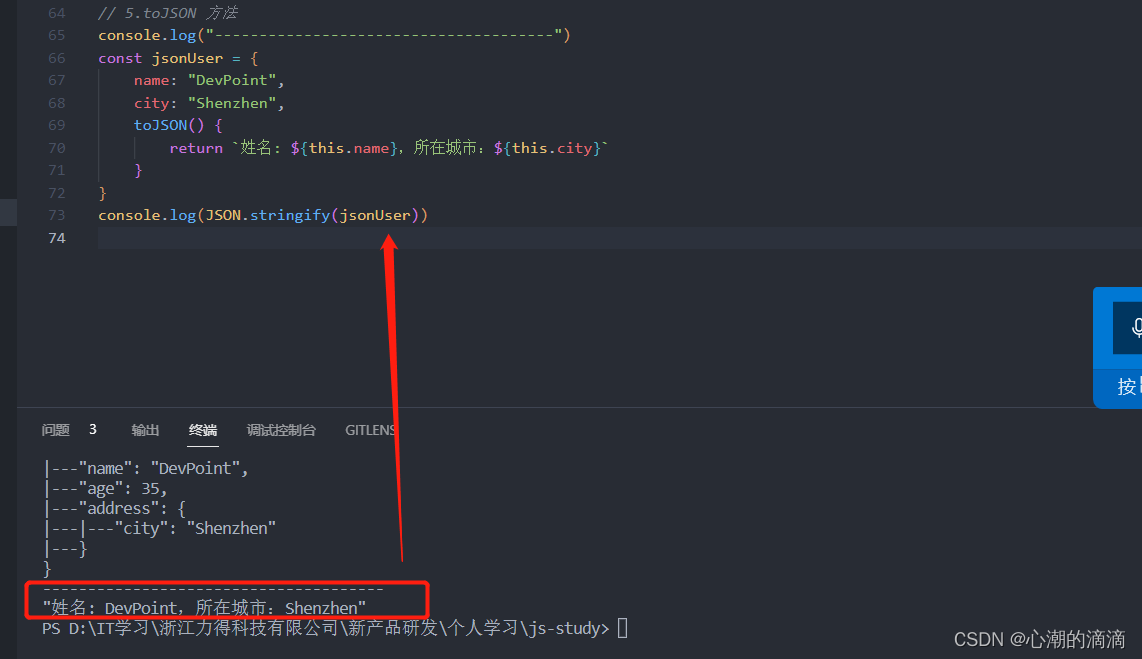The width and height of the screenshot is (1142, 659).
Task: Click the name: "DevPoint" property line
Action: coord(209,80)
